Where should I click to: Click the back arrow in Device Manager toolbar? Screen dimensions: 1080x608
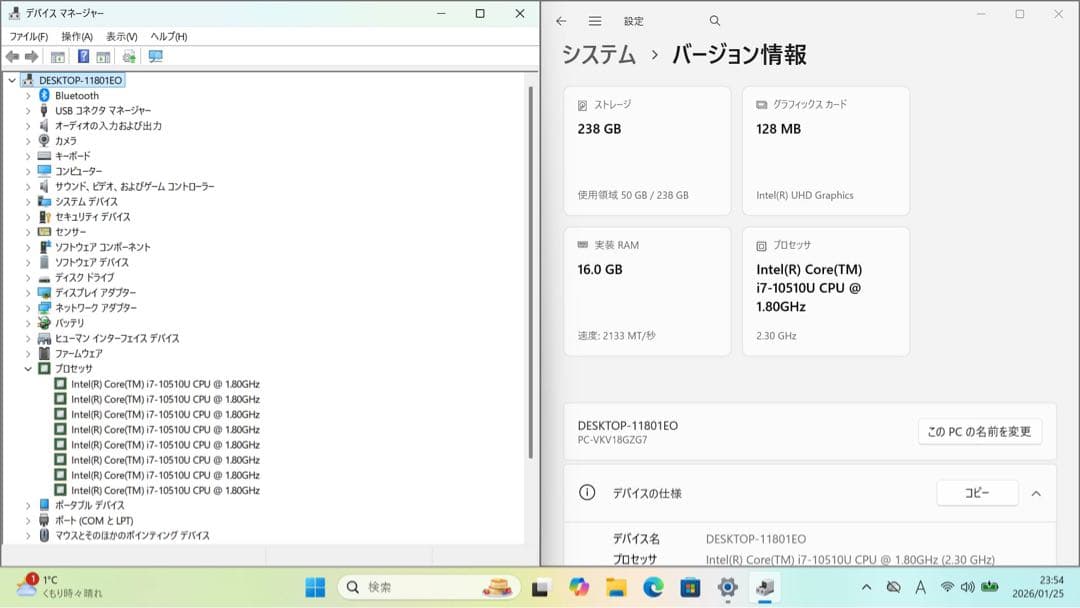(x=12, y=56)
